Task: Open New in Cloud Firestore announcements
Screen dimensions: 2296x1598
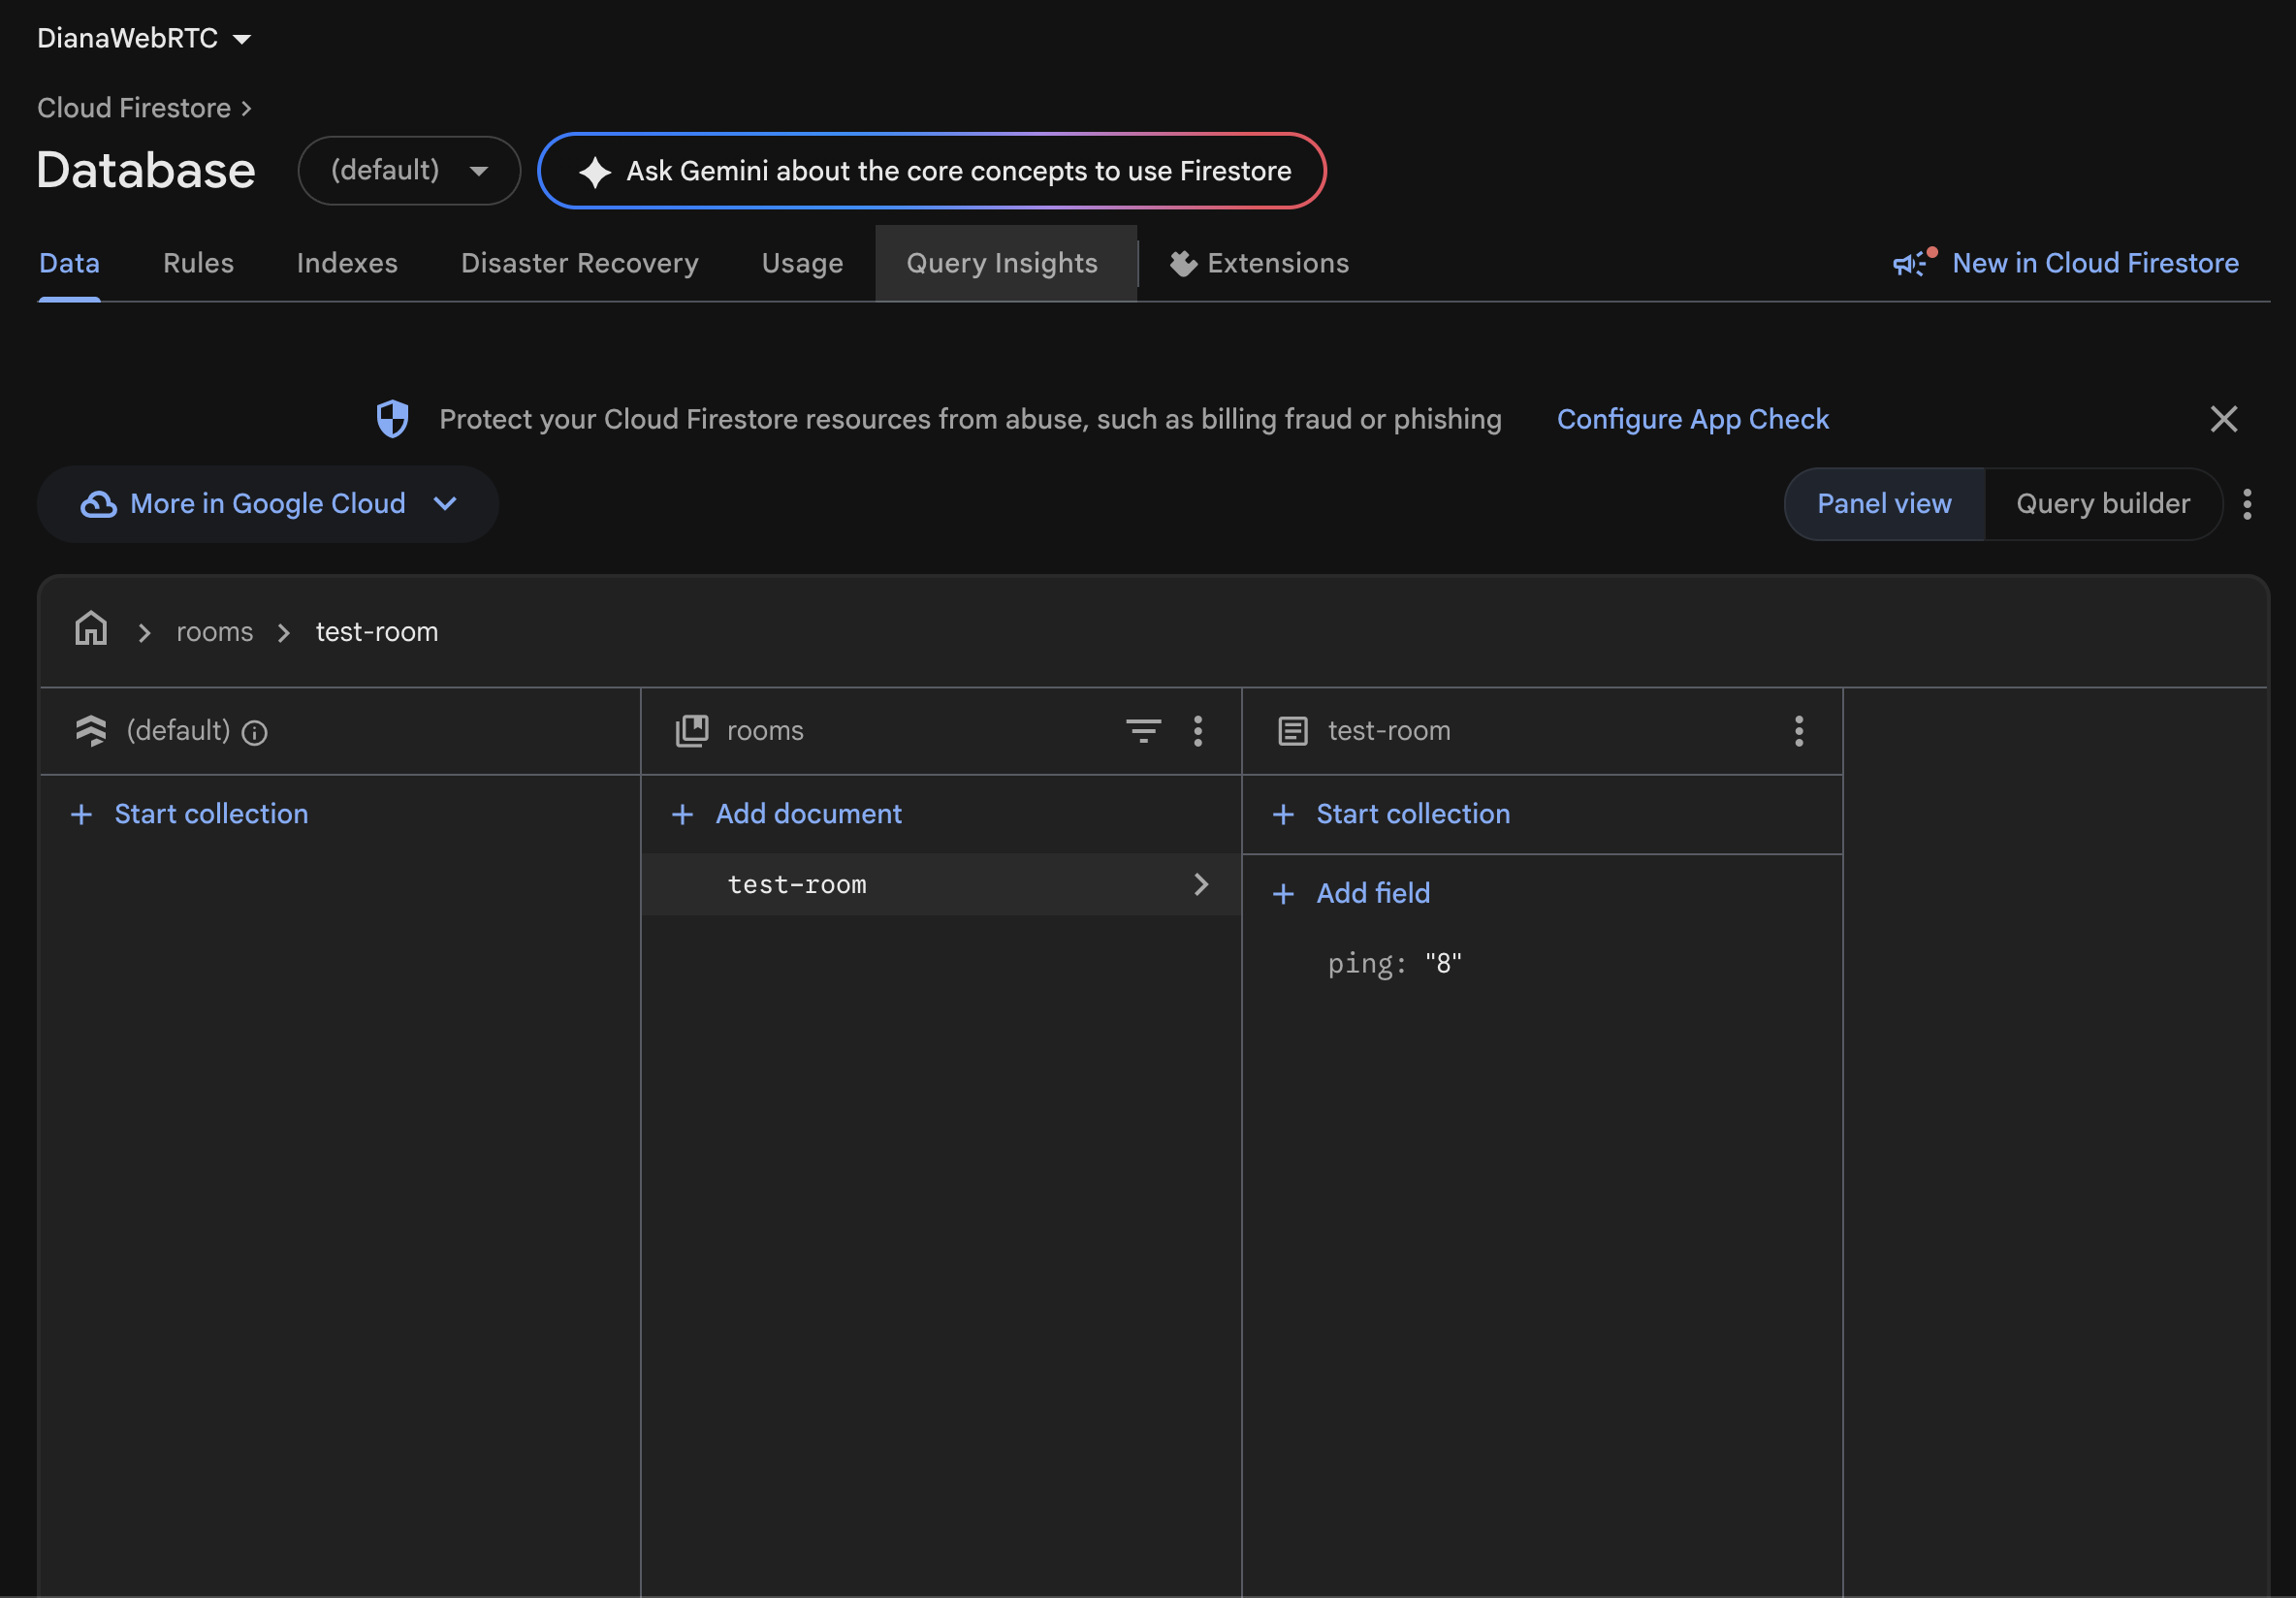Action: [2066, 263]
